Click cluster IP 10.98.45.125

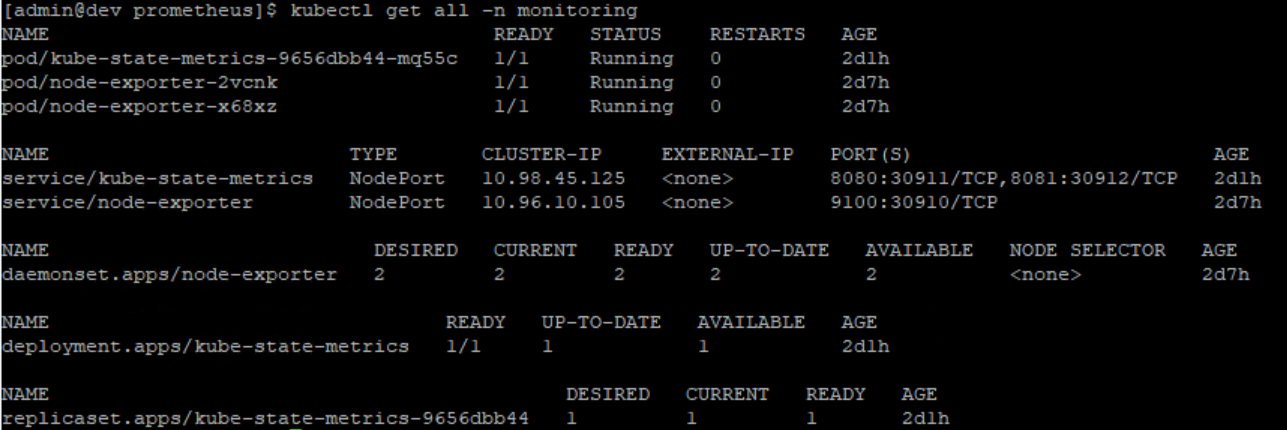coord(553,178)
